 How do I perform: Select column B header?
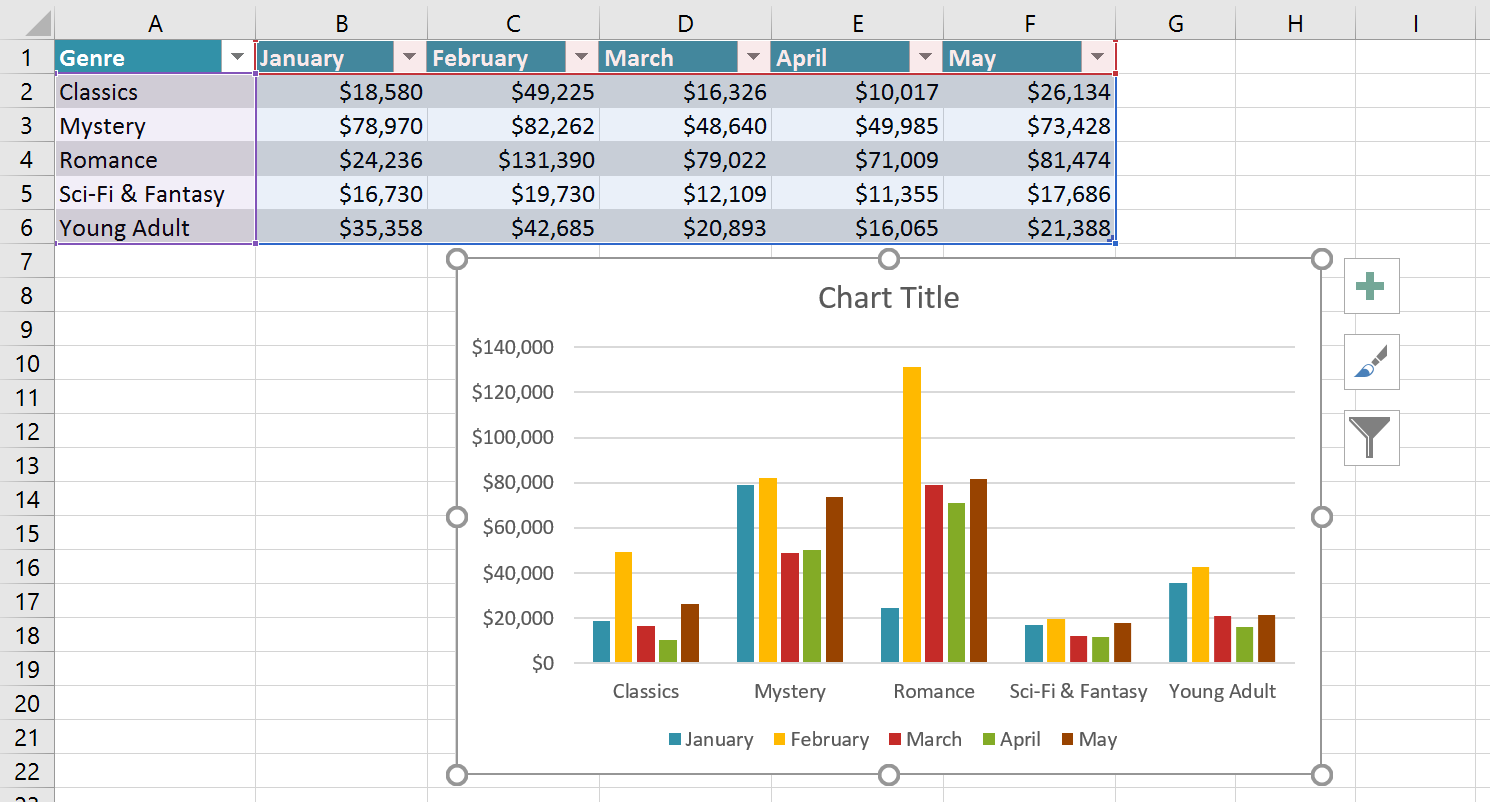[x=341, y=22]
